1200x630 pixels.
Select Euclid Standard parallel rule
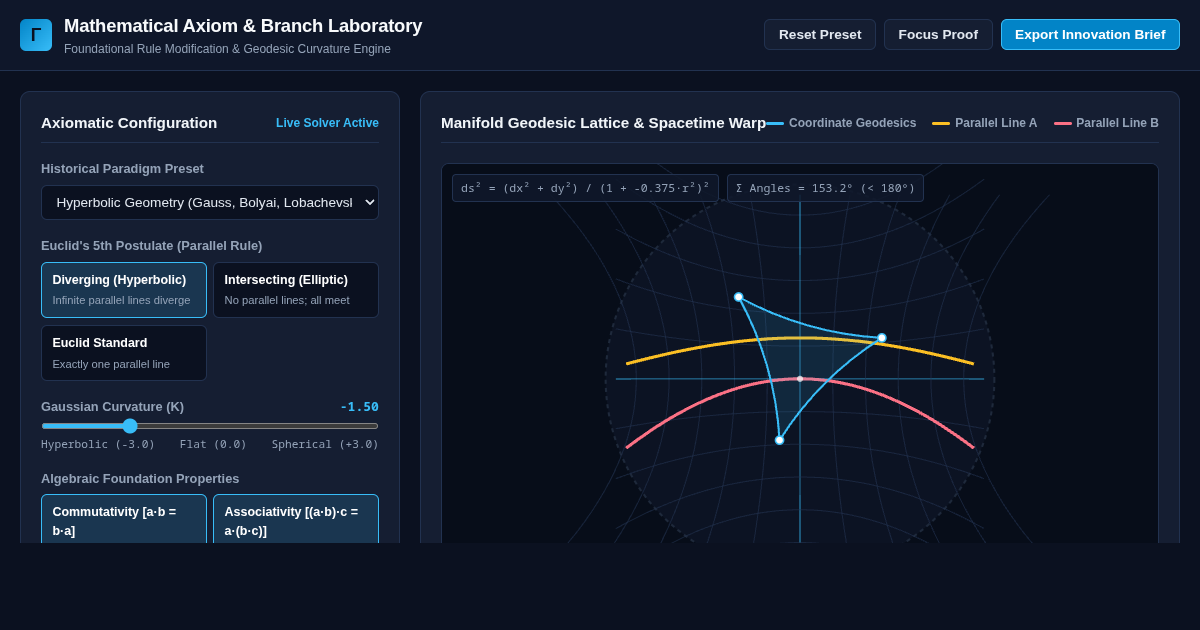(124, 353)
